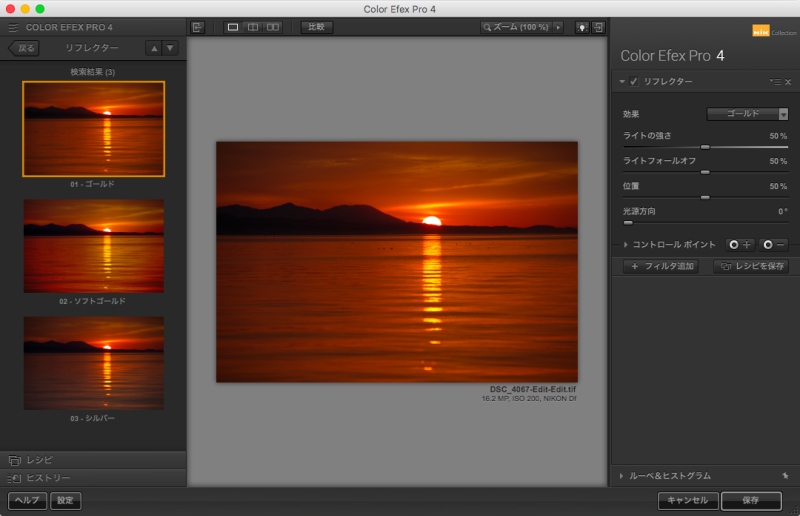The height and width of the screenshot is (516, 800).
Task: Click the 比較 compare button
Action: [316, 27]
